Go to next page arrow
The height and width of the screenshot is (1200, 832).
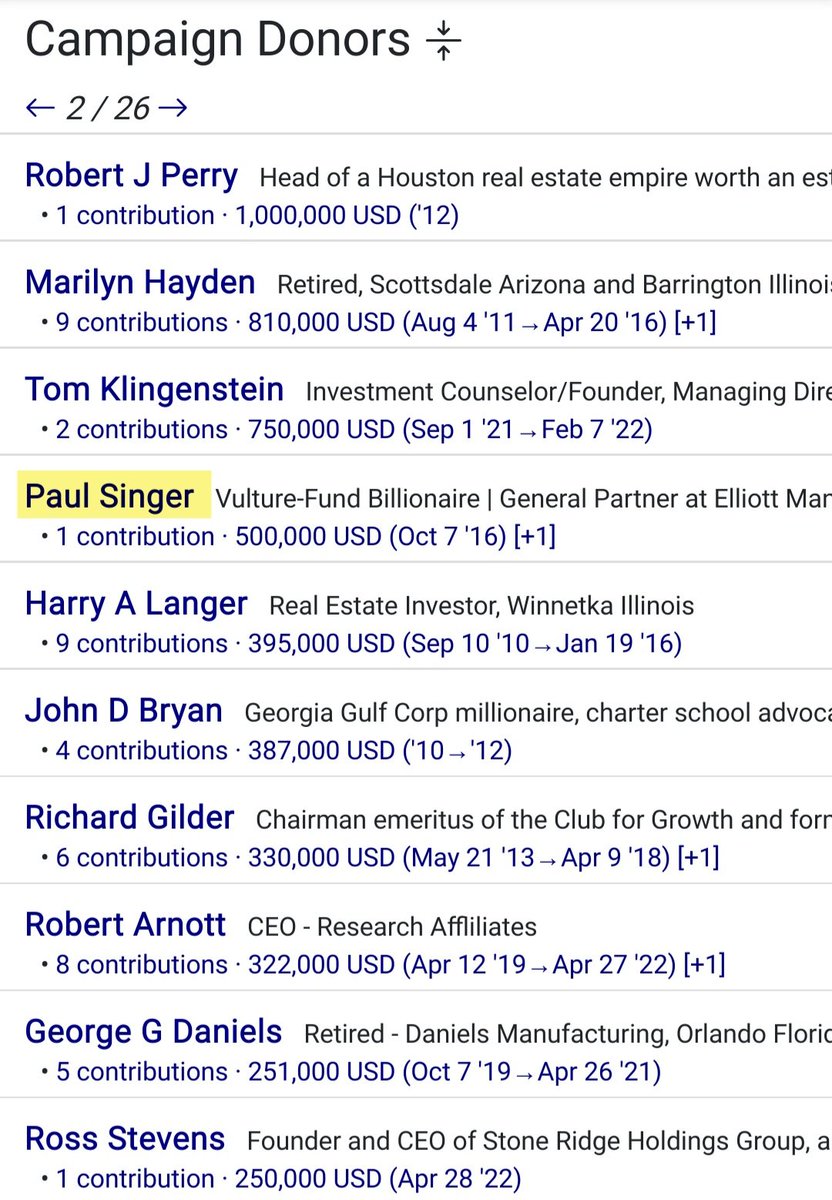point(173,108)
